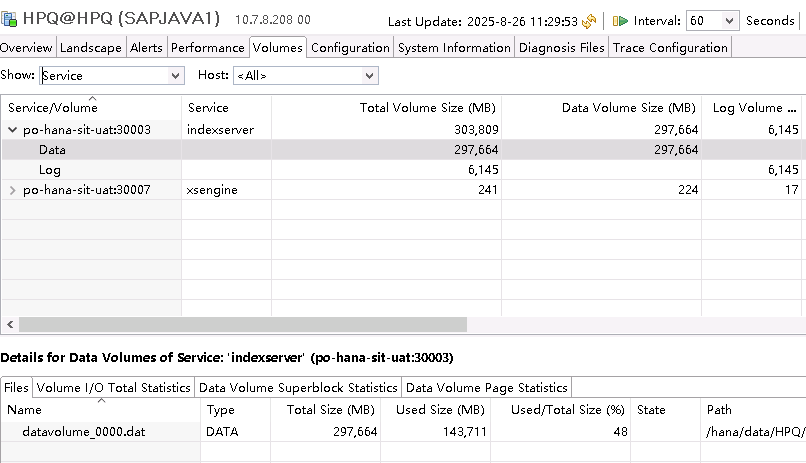
Task: Collapse the po-hana-sit-uat:30003 tree node
Action: 12,129
